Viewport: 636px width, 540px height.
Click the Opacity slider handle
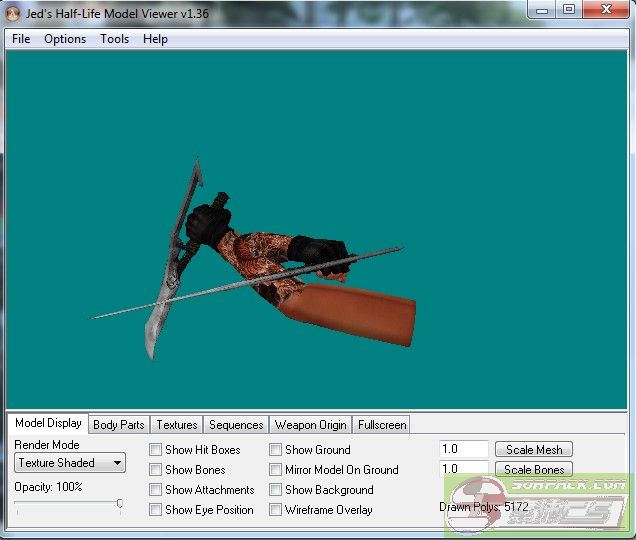tap(120, 503)
